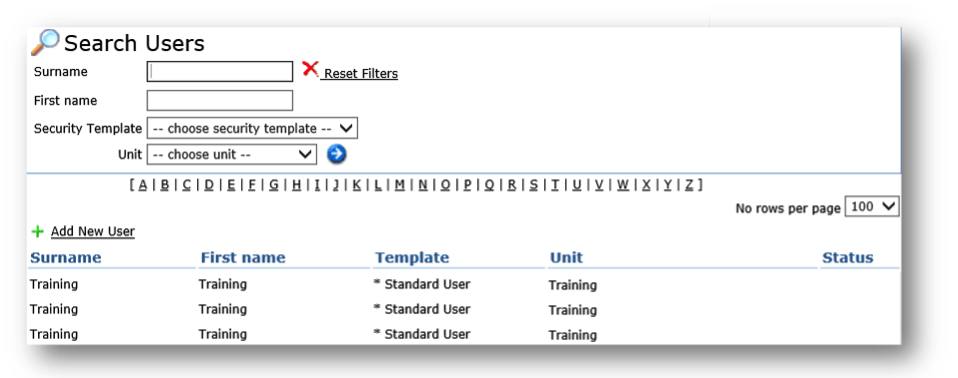This screenshot has height=378, width=958.
Task: Click the Reset Filters link
Action: (360, 73)
